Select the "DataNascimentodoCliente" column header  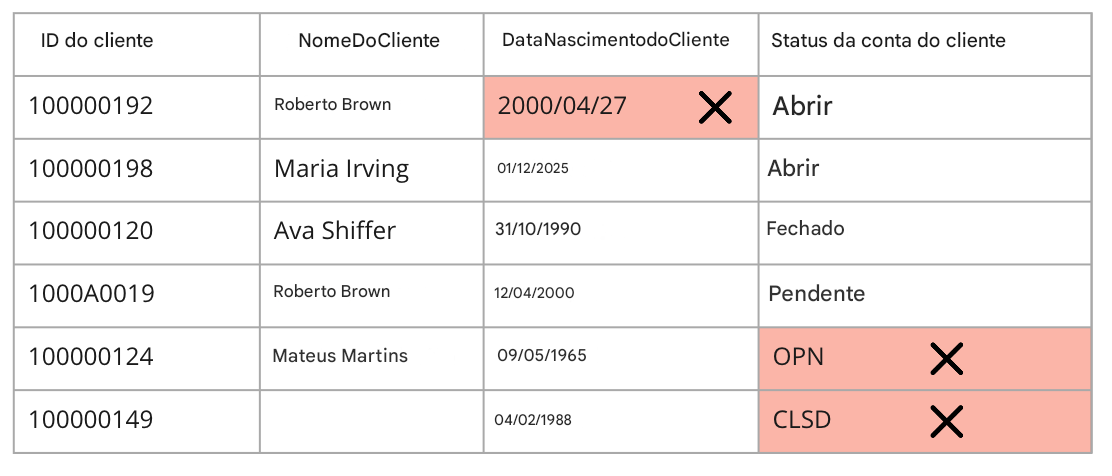pos(616,40)
